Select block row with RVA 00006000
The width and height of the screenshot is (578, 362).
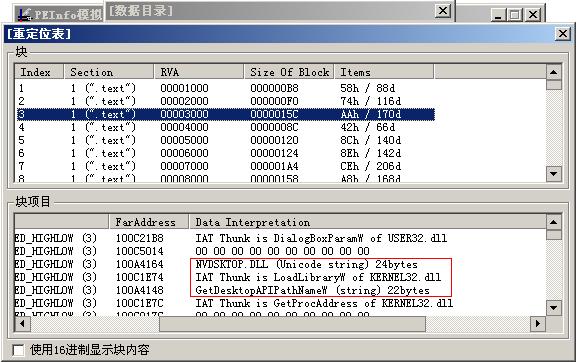226,153
